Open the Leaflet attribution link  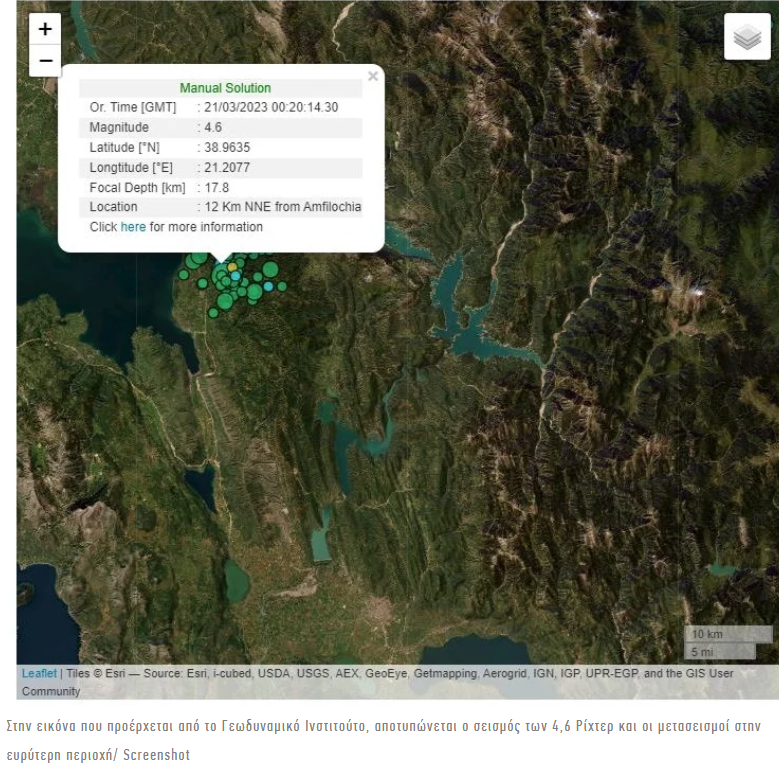(x=39, y=674)
